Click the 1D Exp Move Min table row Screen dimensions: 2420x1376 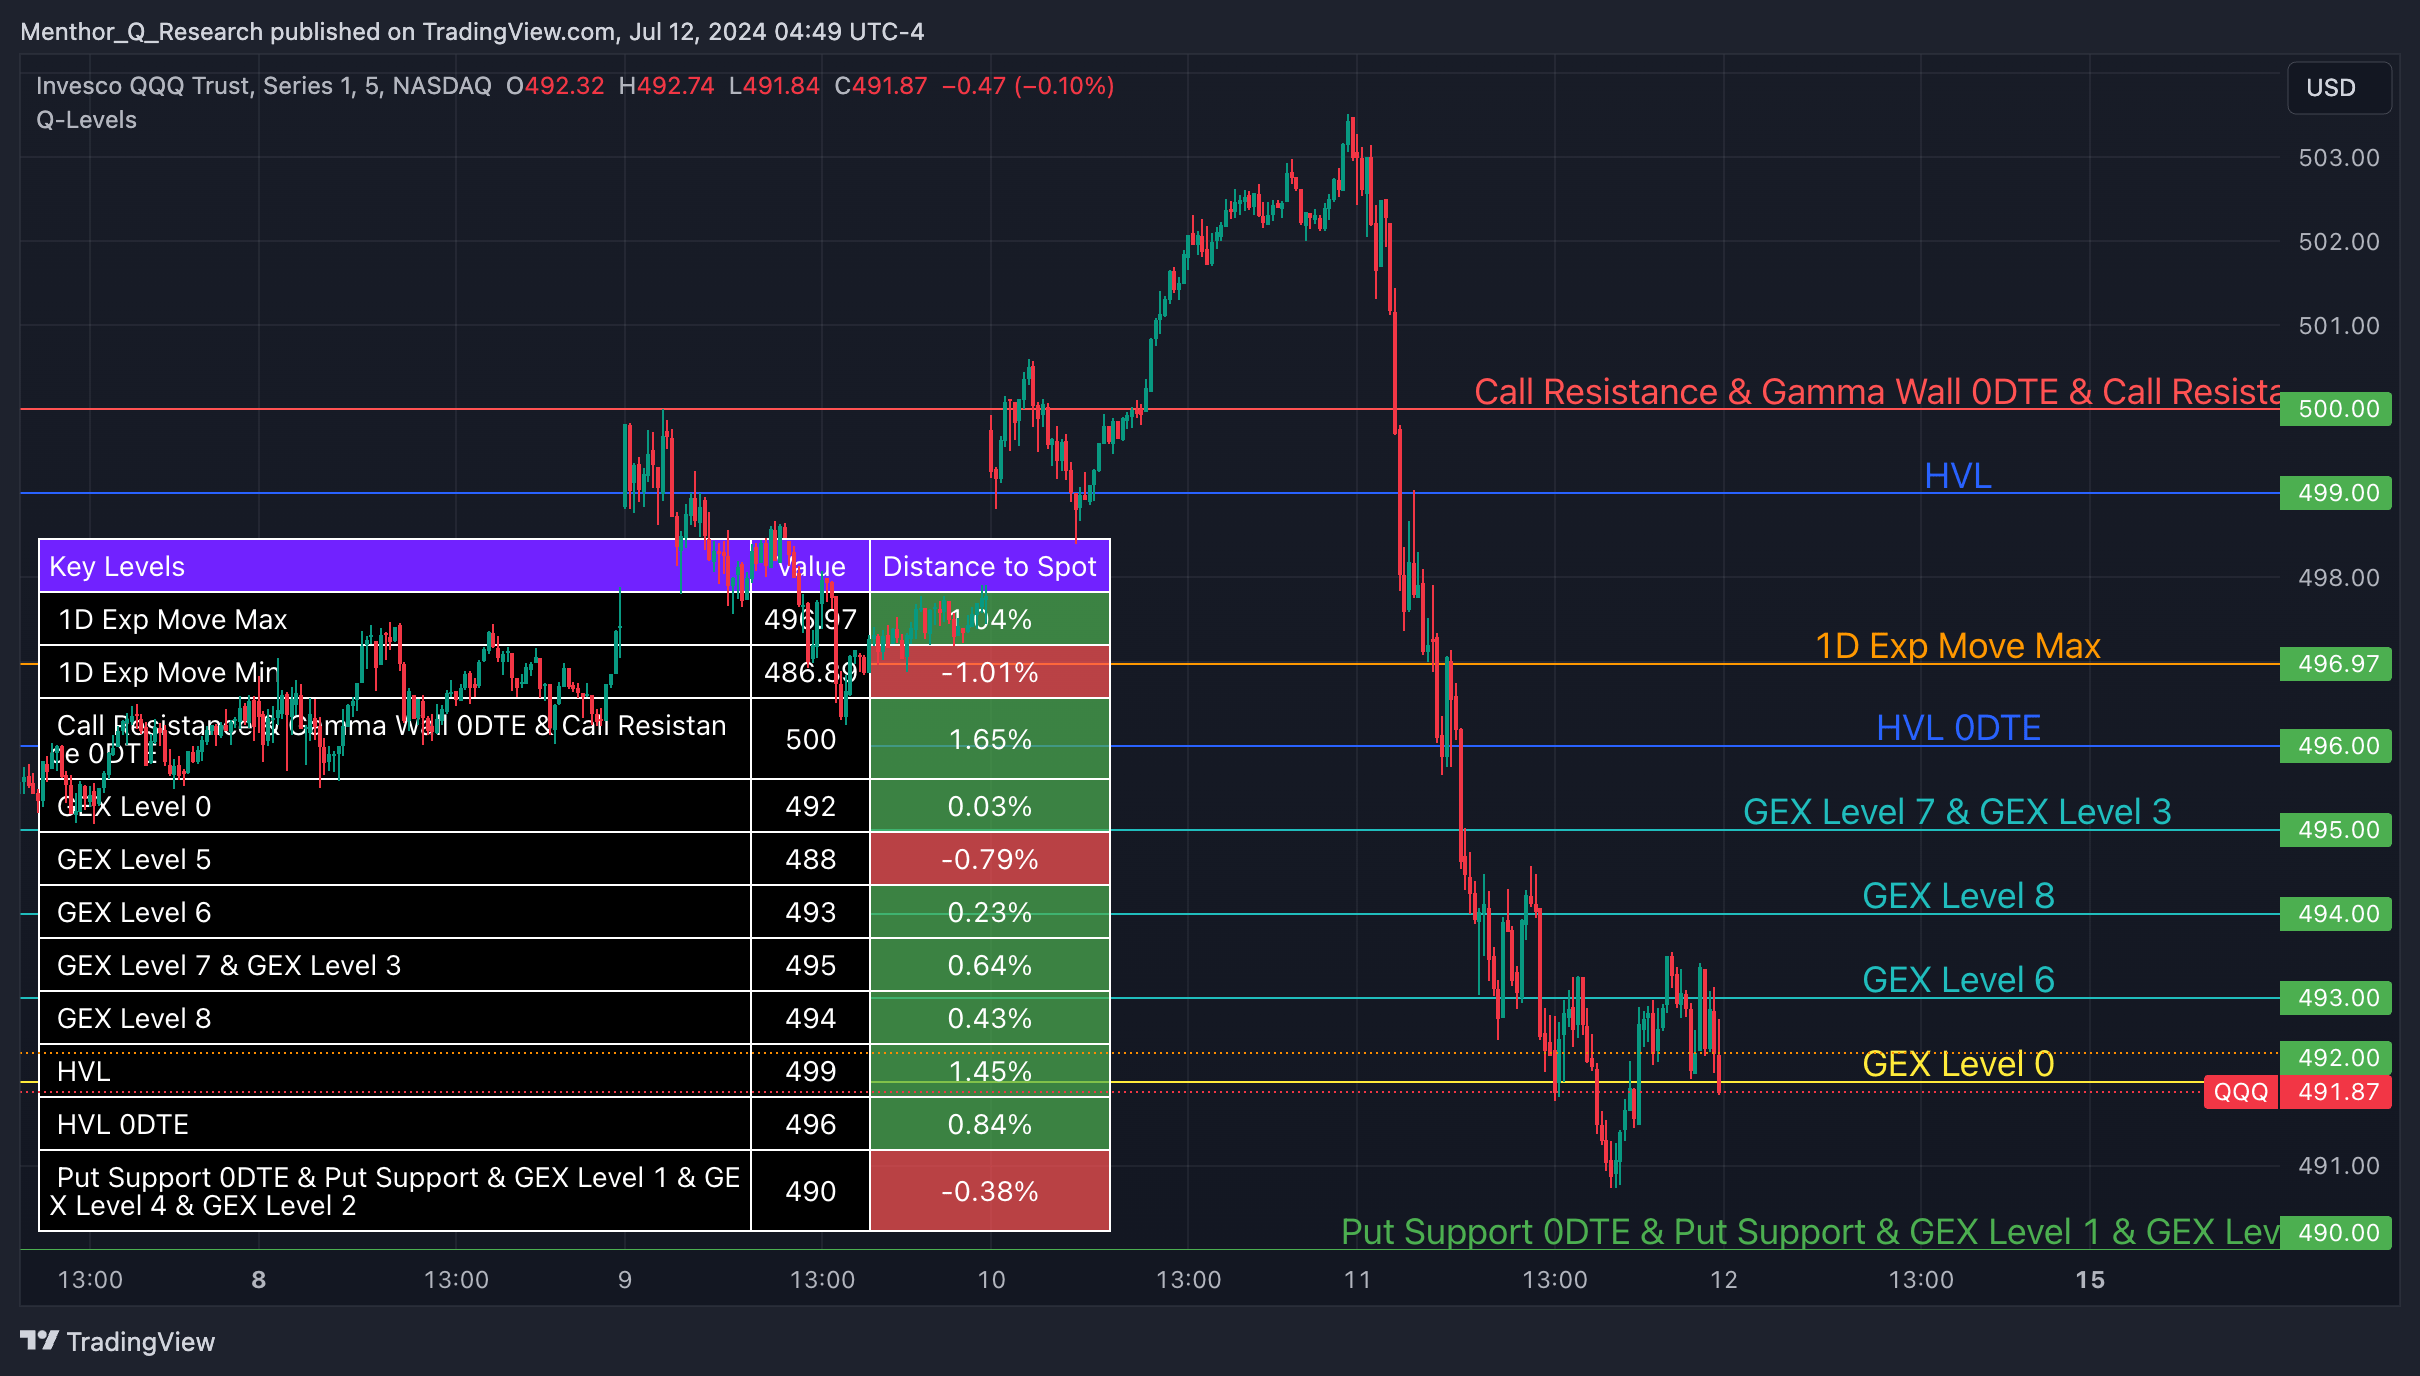[x=574, y=673]
